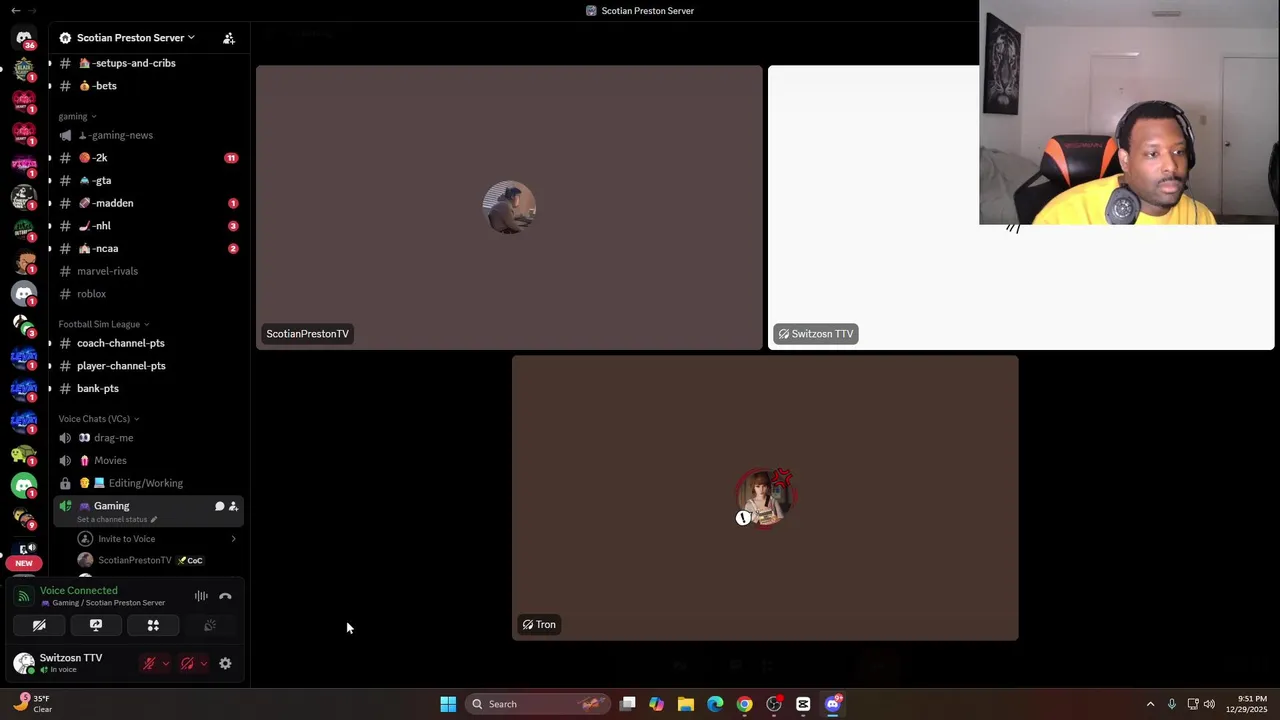This screenshot has width=1280, height=720.
Task: Open Task View on taskbar
Action: 627,704
